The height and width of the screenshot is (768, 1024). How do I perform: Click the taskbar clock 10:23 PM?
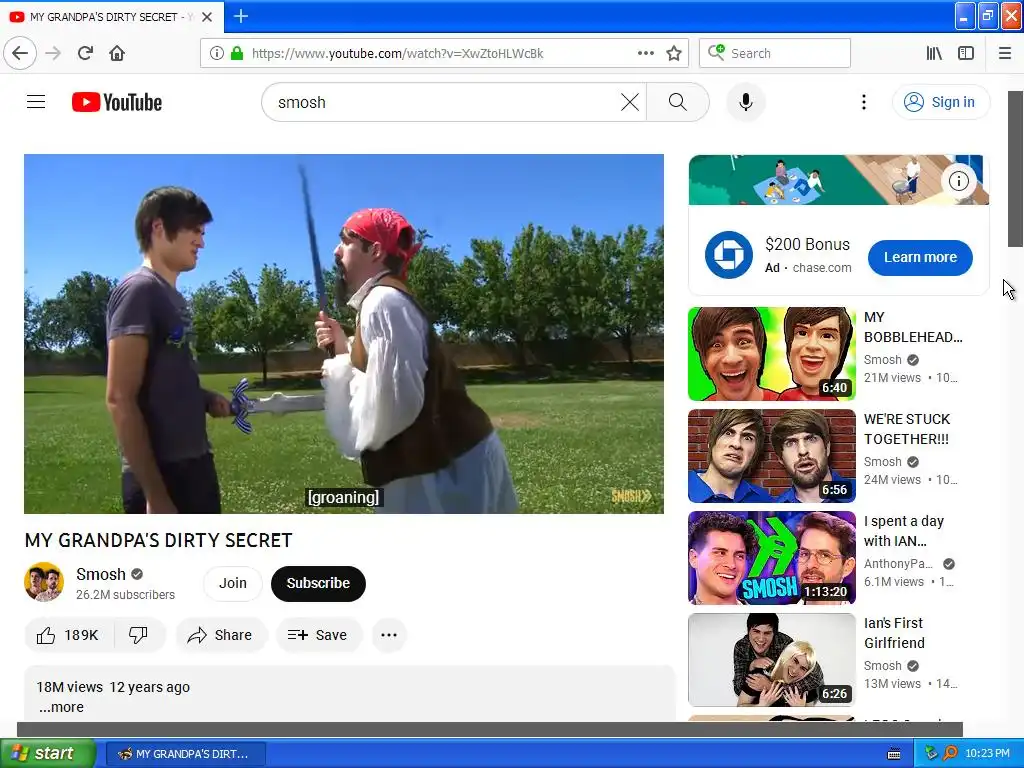(987, 753)
